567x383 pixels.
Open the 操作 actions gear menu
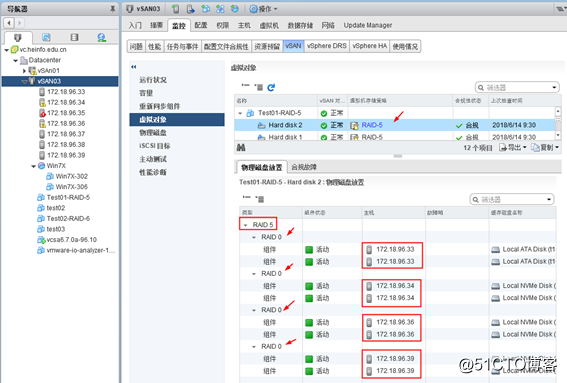(264, 9)
